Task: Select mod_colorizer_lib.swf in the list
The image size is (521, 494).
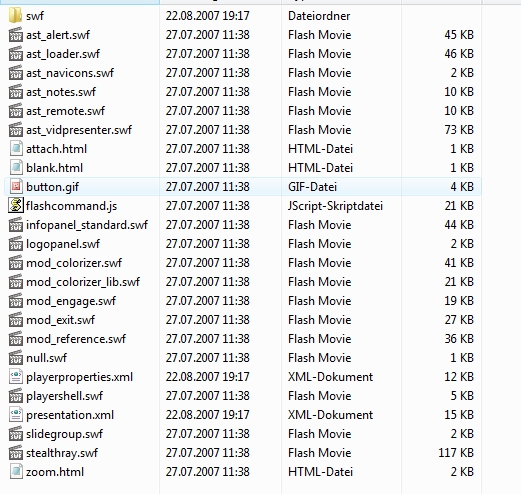Action: click(x=83, y=282)
